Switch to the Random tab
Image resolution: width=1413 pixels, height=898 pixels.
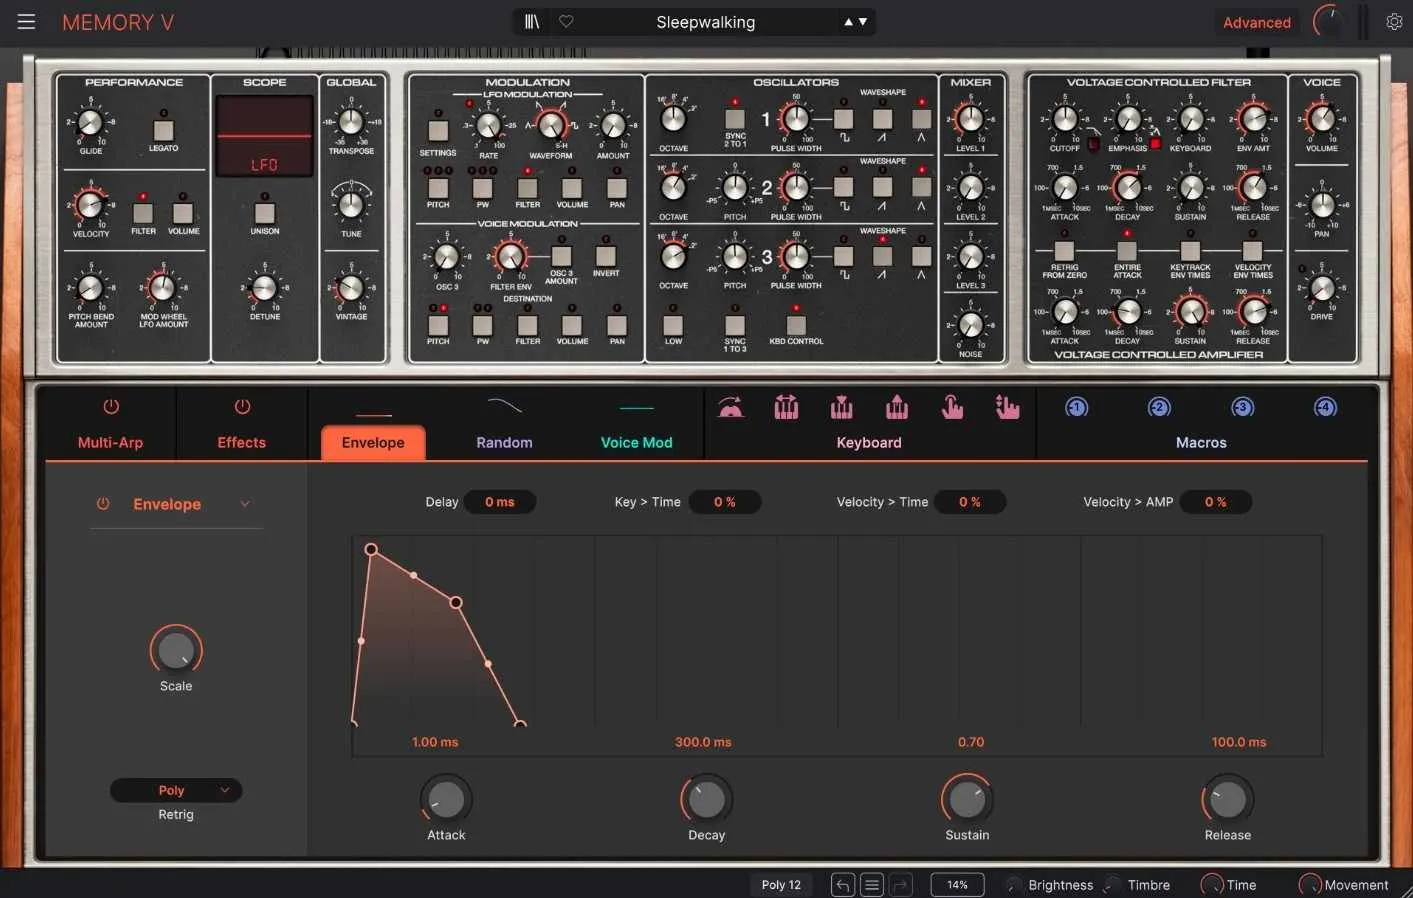pyautogui.click(x=504, y=442)
